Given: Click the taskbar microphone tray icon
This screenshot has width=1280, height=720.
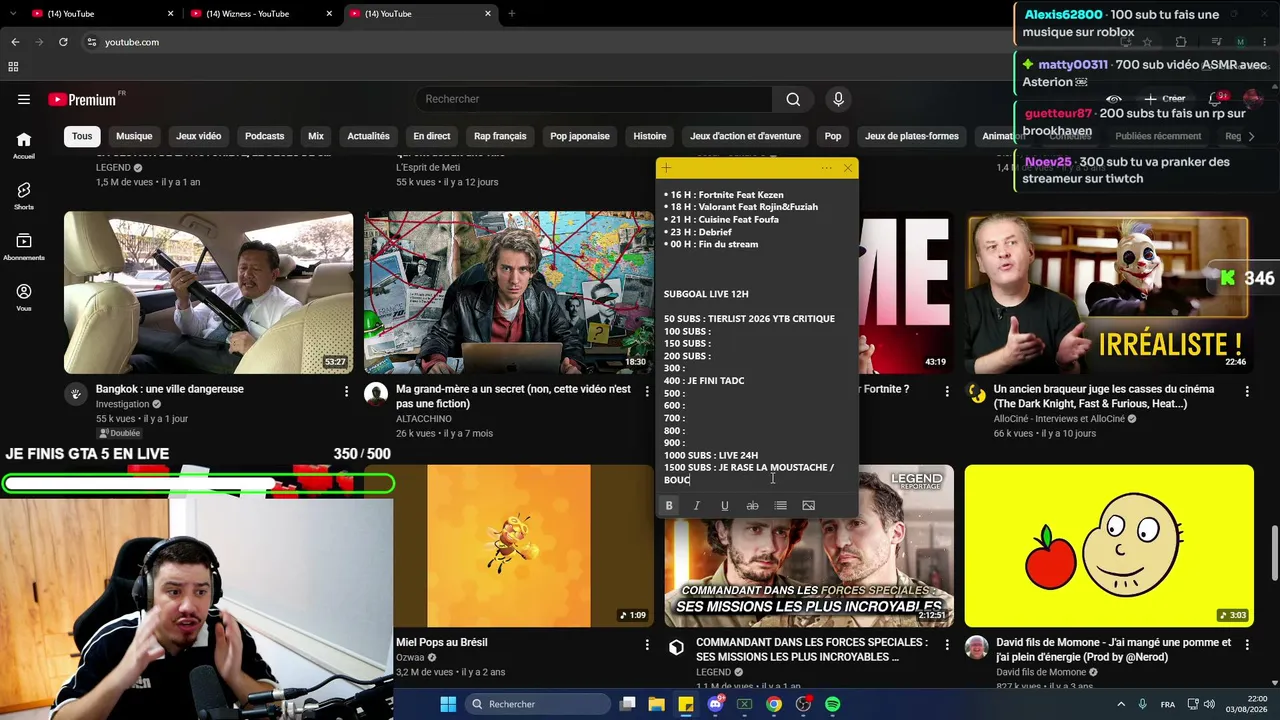Looking at the screenshot, I should pyautogui.click(x=1142, y=704).
